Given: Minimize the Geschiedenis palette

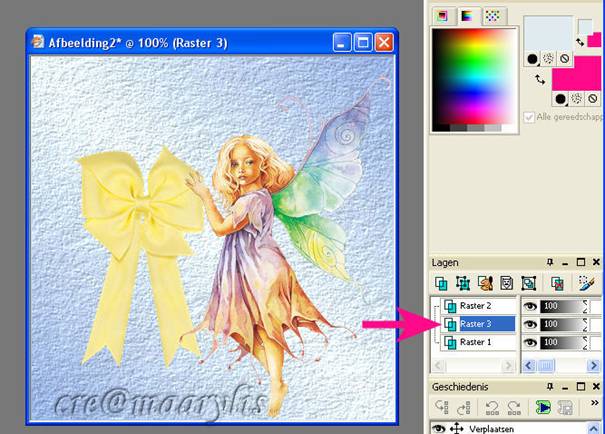Looking at the screenshot, I should click(x=565, y=387).
